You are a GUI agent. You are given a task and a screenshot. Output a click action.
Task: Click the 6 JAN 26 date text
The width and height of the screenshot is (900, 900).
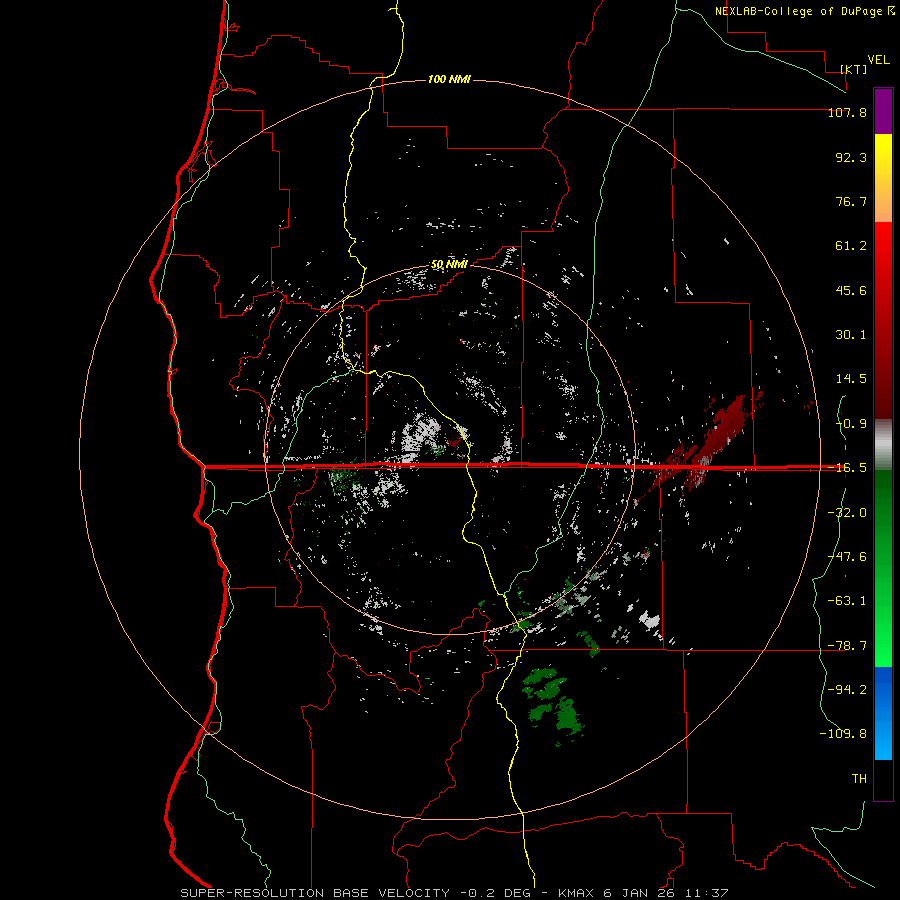pos(639,893)
